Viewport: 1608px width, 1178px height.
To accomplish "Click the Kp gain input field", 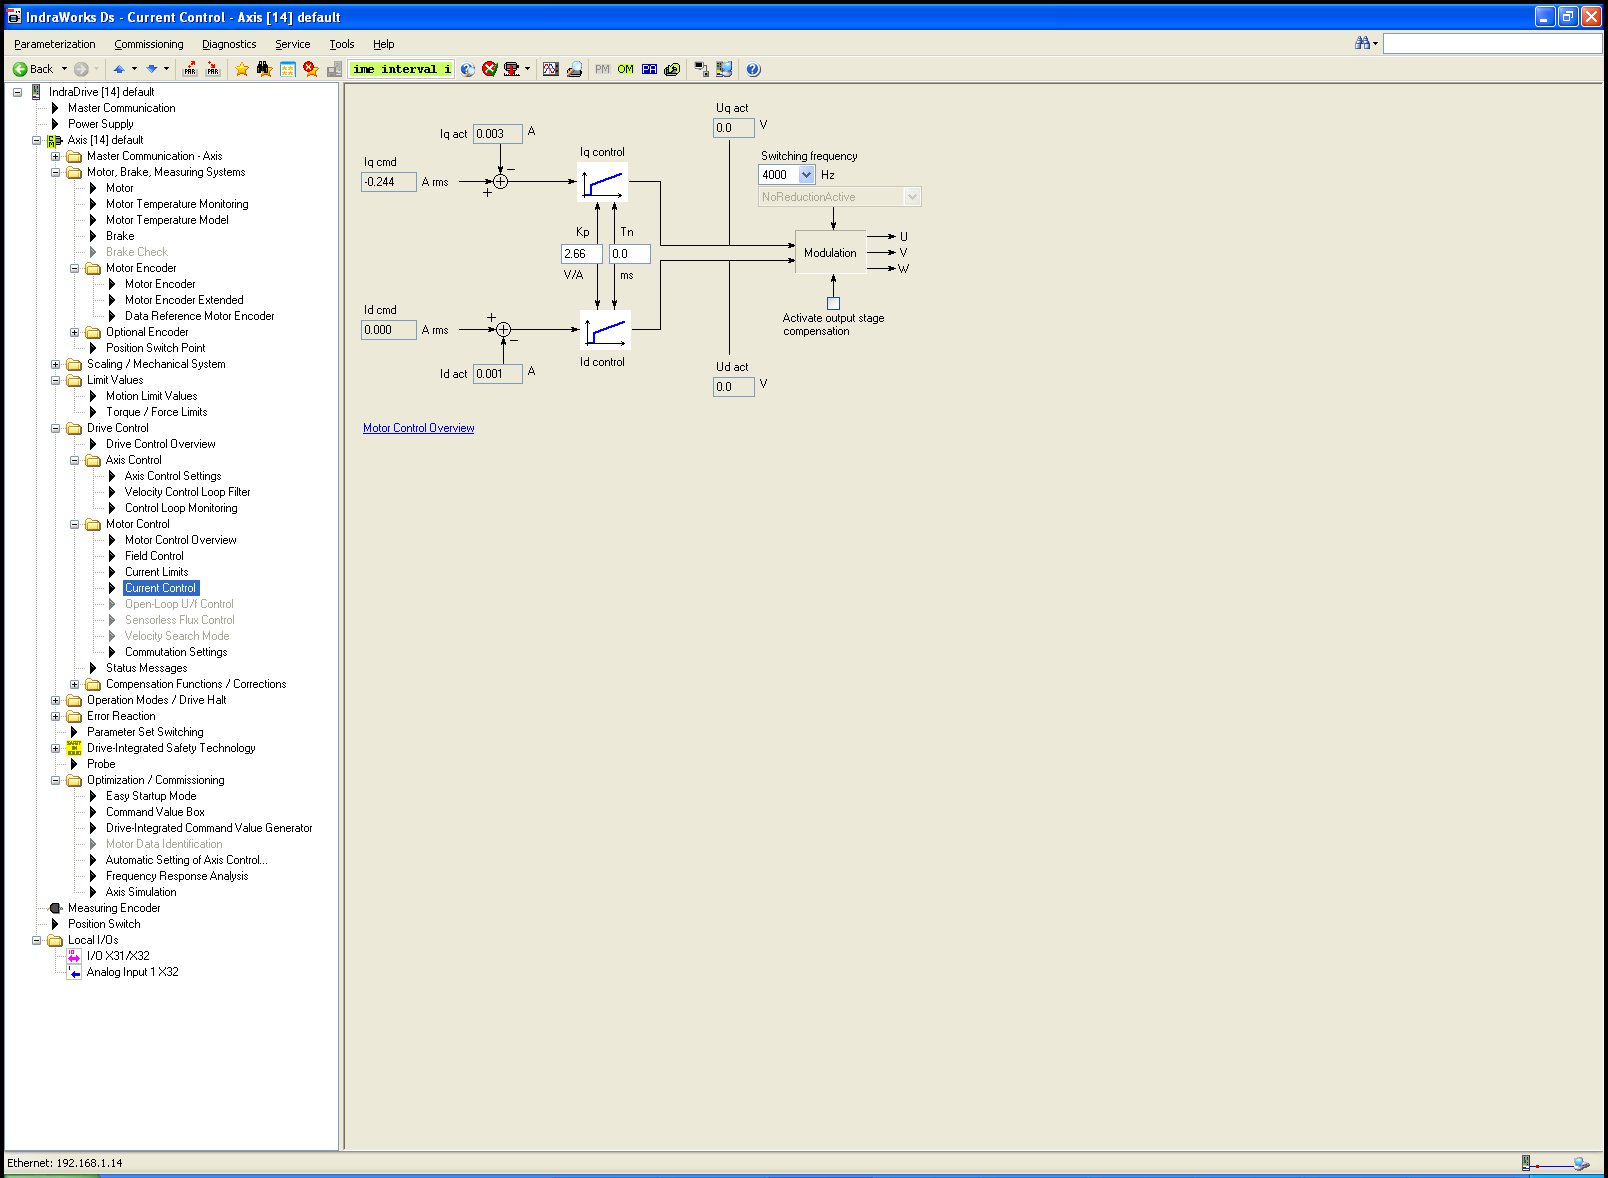I will pos(581,254).
